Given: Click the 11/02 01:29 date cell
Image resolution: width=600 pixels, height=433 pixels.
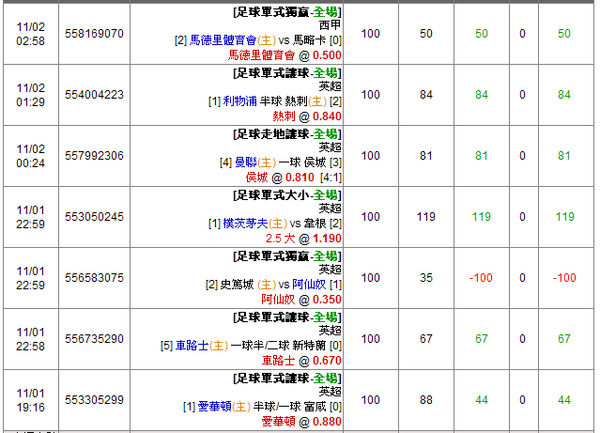Looking at the screenshot, I should tap(31, 95).
